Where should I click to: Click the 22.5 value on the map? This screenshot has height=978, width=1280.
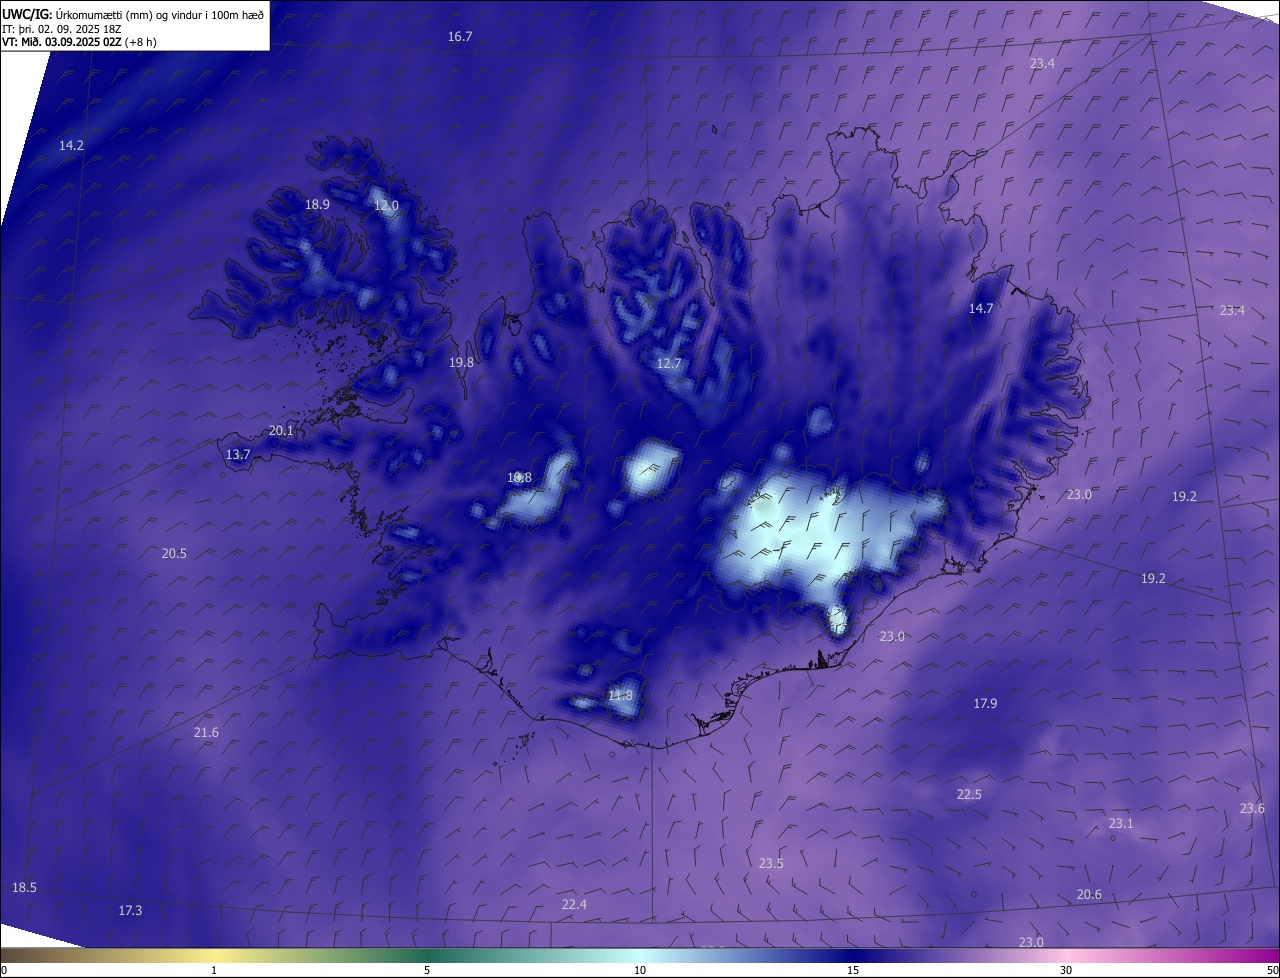969,794
